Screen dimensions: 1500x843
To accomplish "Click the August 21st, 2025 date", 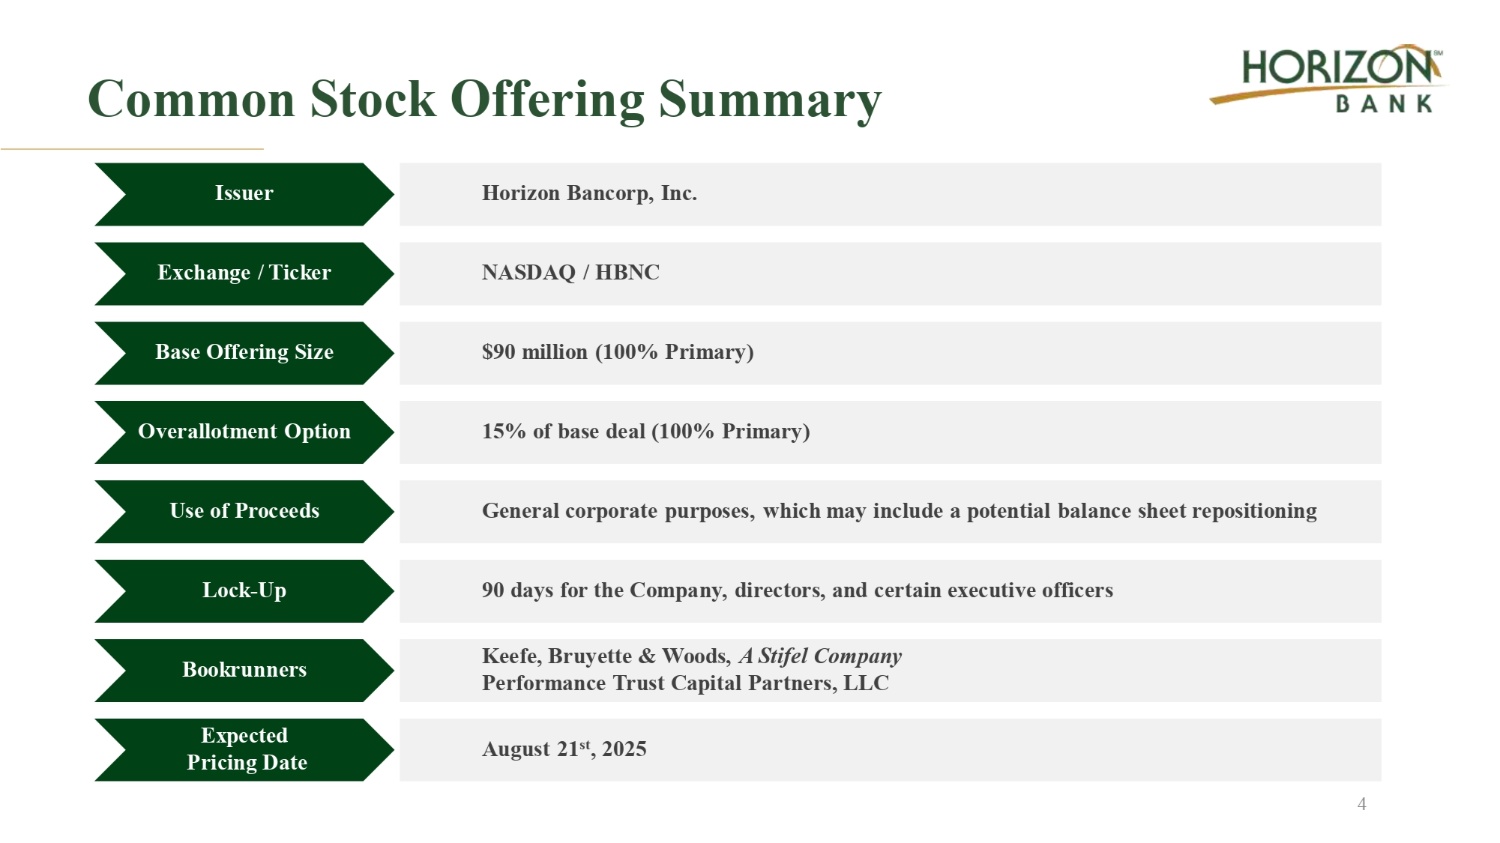I will coord(564,750).
